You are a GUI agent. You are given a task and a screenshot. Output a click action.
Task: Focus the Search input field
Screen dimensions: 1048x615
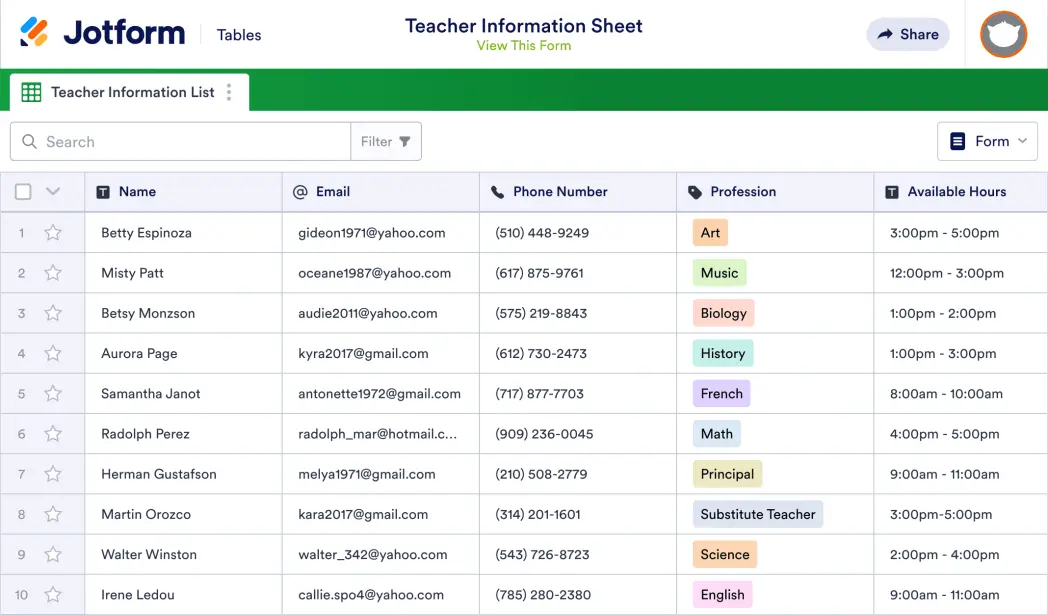pyautogui.click(x=190, y=141)
